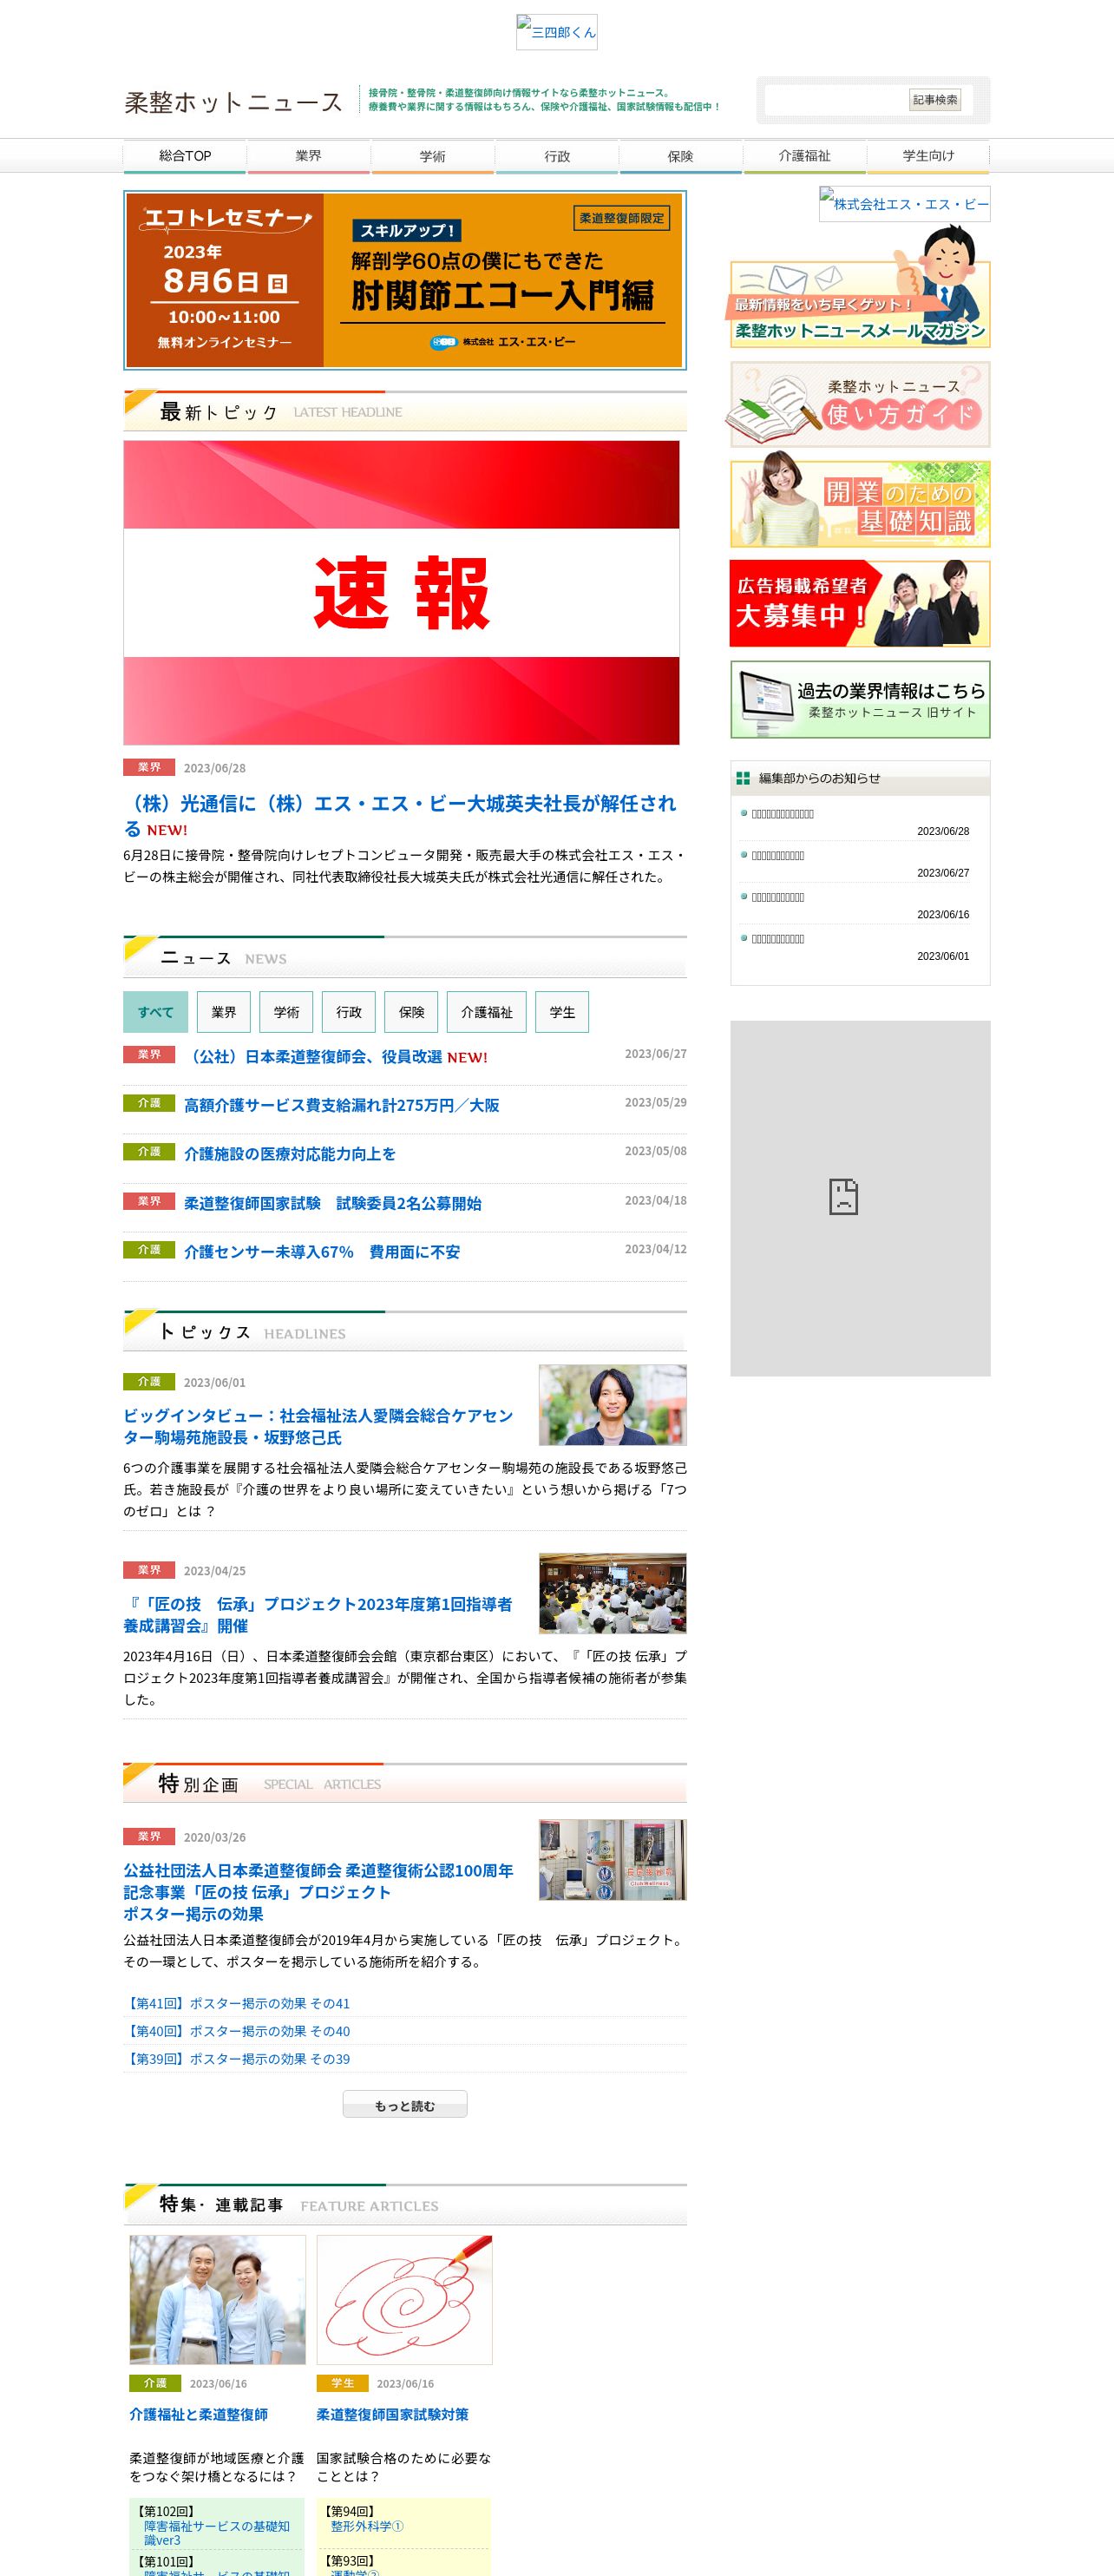Screen dimensions: 1114x2576
Task: Click the 介護 tag dated 2023/06/01 in トピックス
Action: (149, 1381)
